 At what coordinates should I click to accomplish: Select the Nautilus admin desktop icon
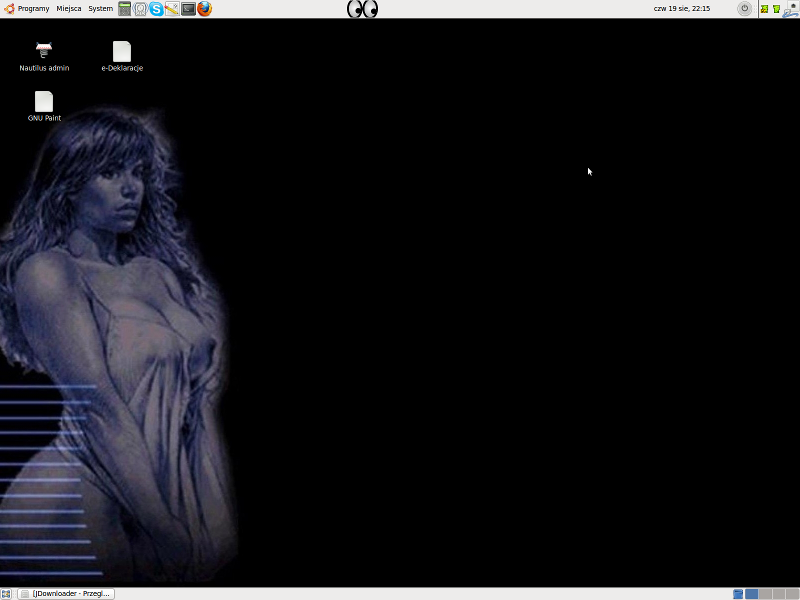coord(44,57)
